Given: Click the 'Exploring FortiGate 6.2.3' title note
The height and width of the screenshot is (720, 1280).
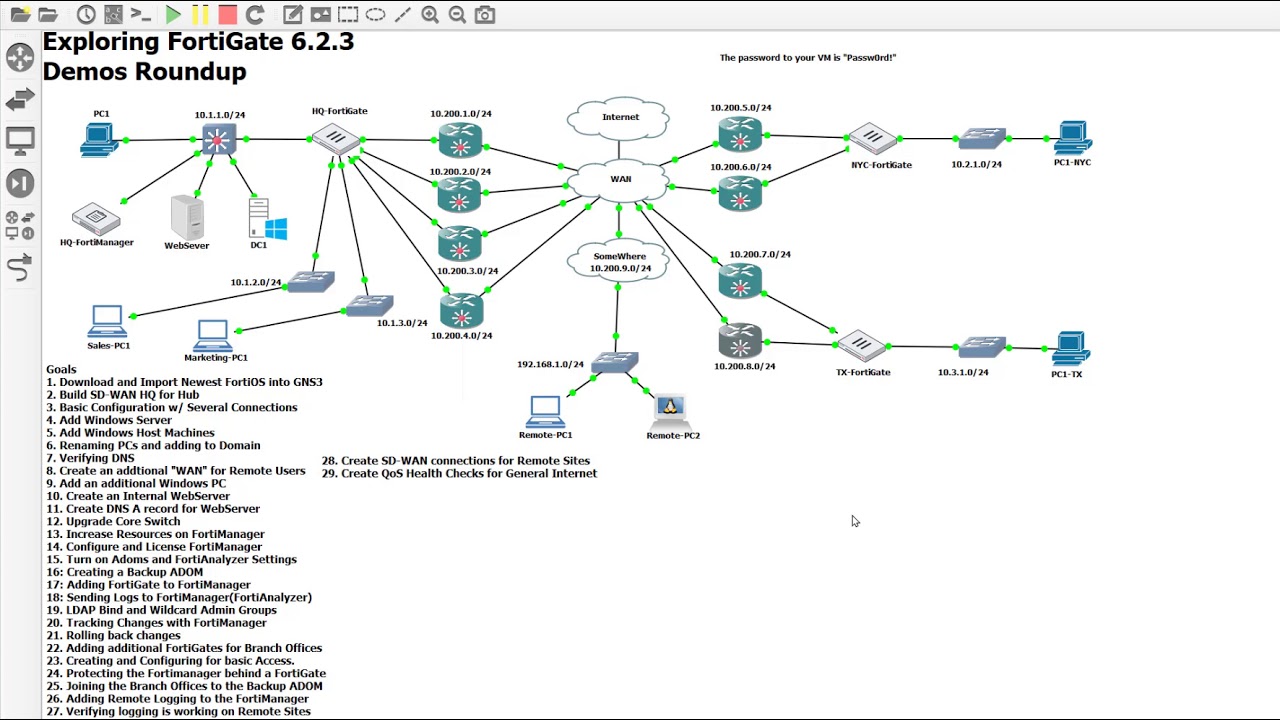Looking at the screenshot, I should pos(198,42).
